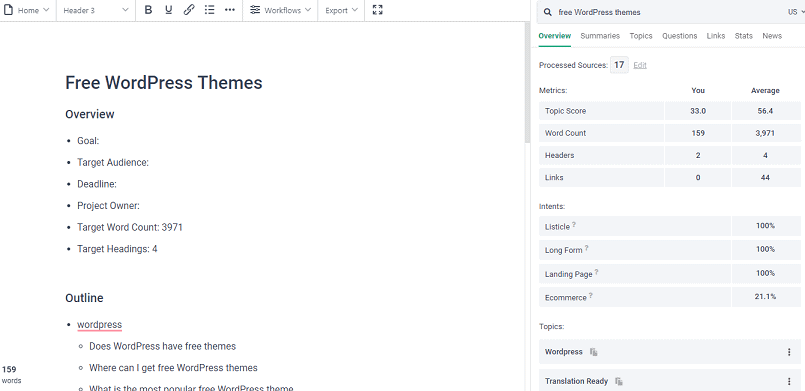
Task: Enter fullscreen editor mode
Action: pyautogui.click(x=377, y=10)
